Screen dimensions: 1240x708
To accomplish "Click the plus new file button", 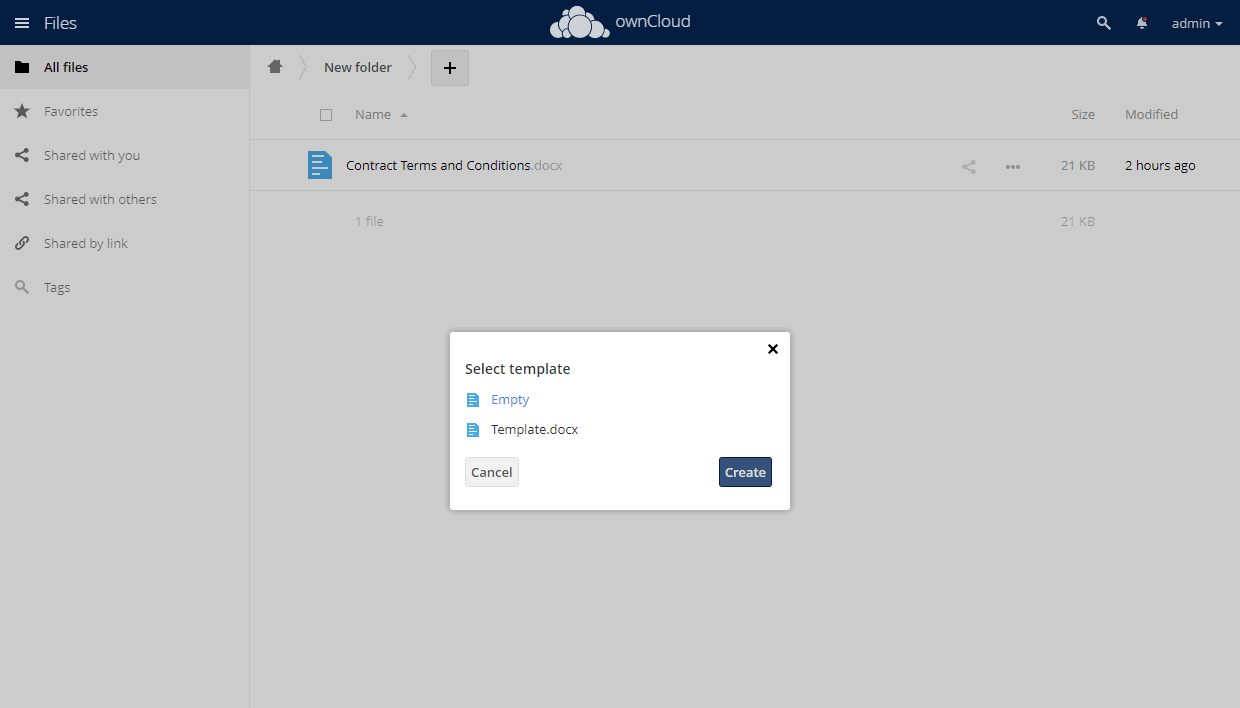I will pos(450,68).
